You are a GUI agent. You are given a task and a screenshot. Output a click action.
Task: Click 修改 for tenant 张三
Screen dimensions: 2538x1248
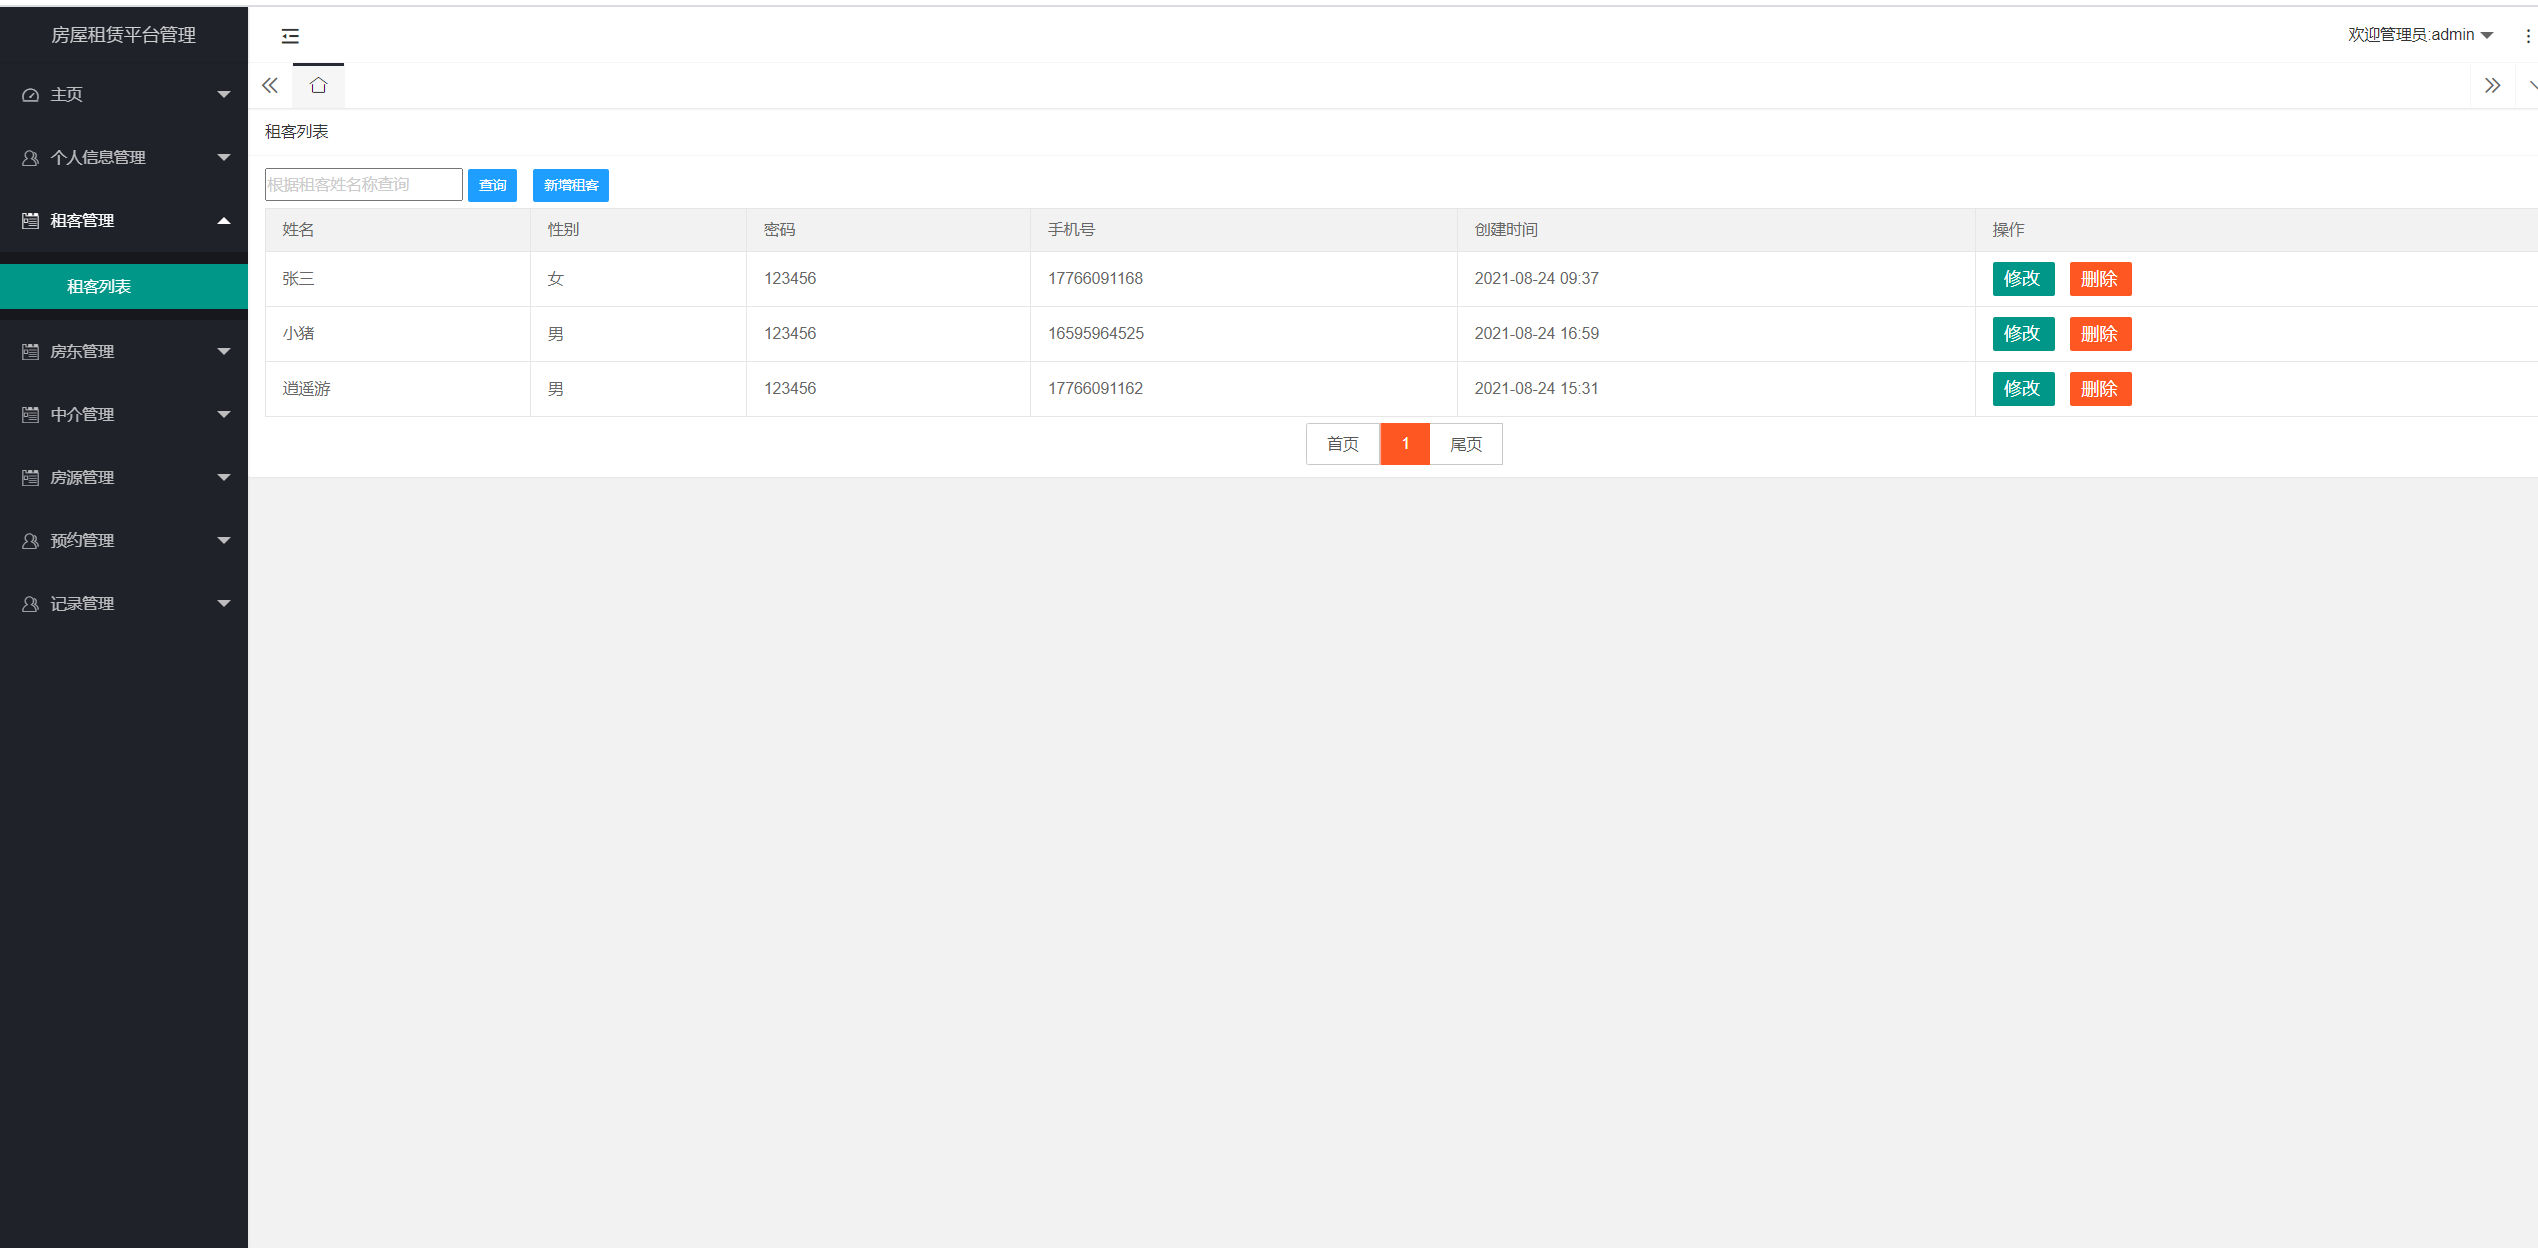click(x=2022, y=279)
